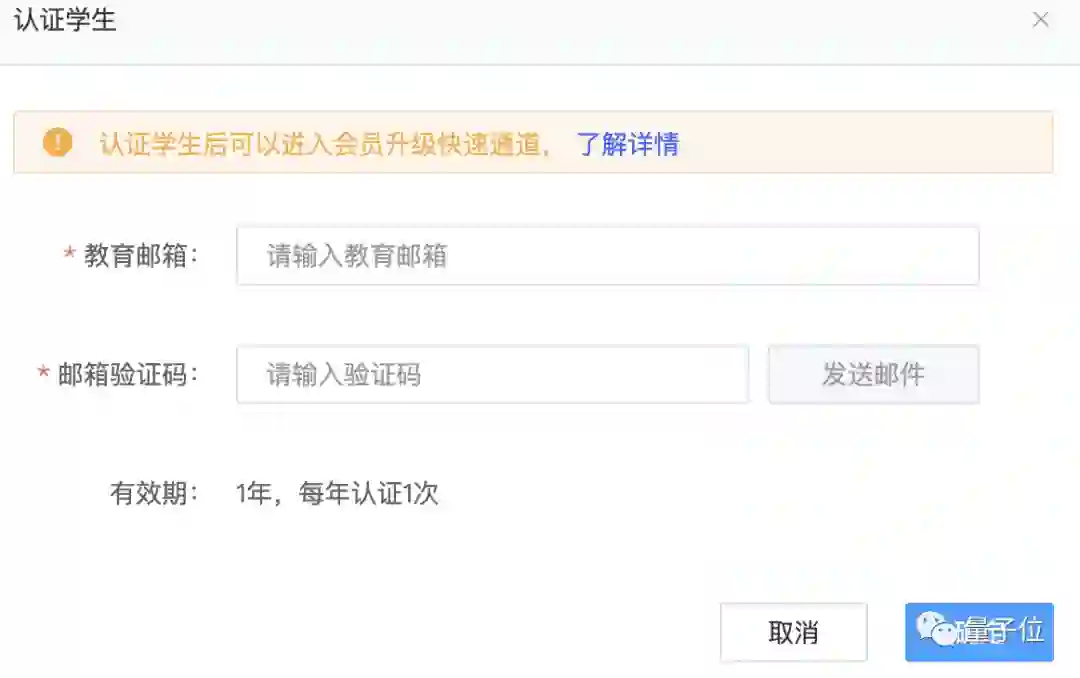Click the WeChat logo watermark icon

pyautogui.click(x=937, y=630)
